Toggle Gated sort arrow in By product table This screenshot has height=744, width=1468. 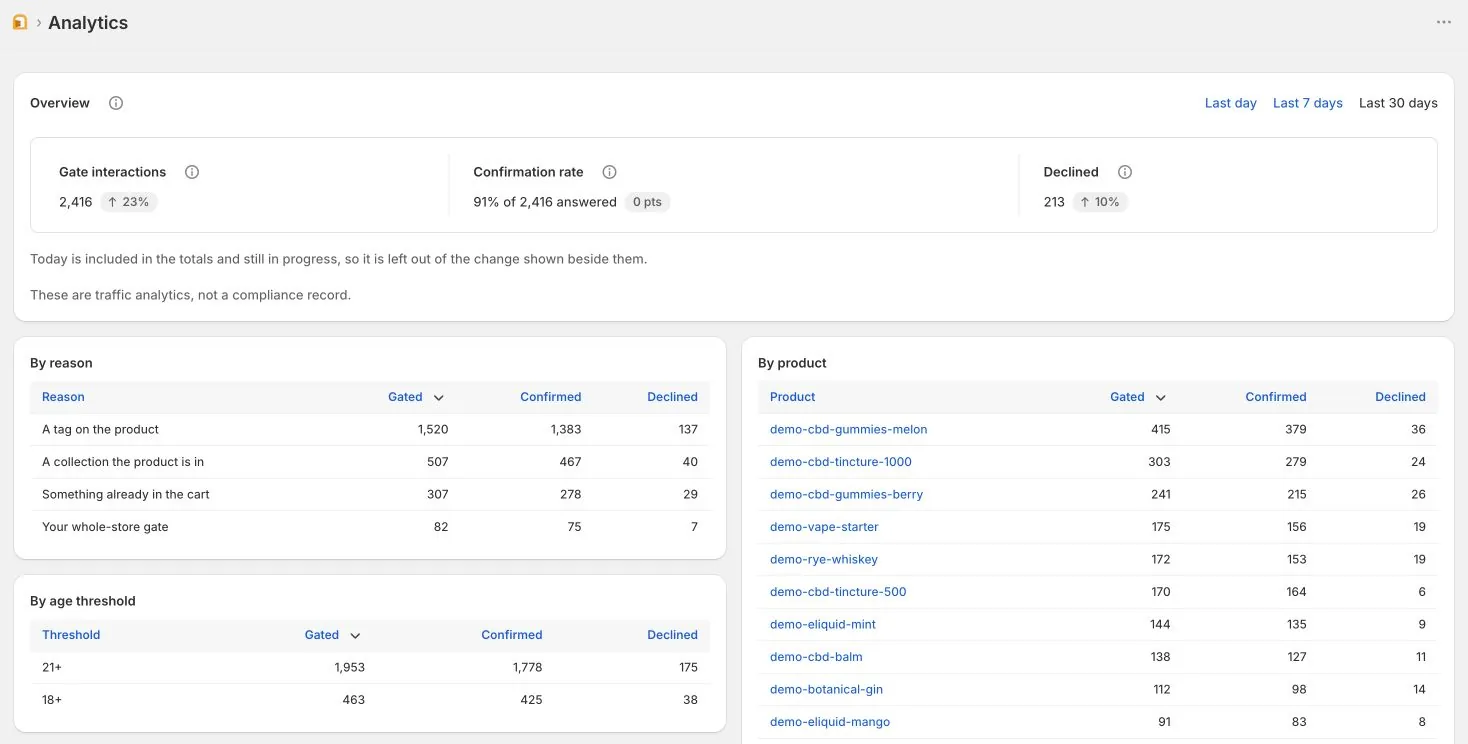coord(1160,398)
